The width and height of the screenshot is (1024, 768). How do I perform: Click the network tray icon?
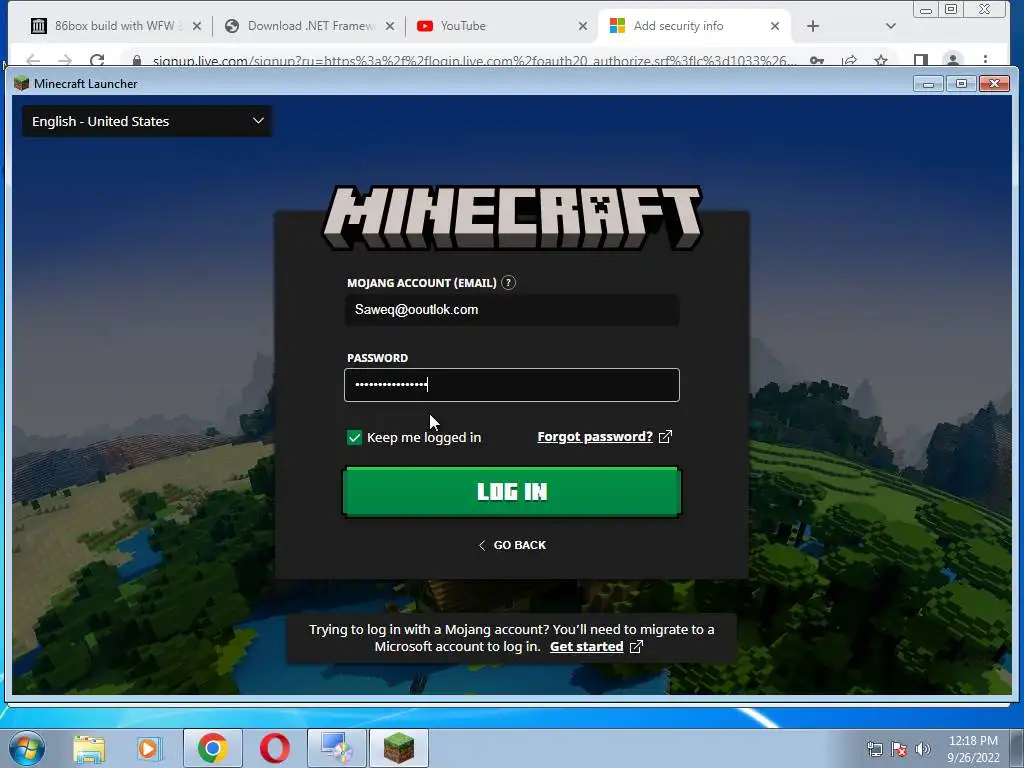[x=874, y=749]
